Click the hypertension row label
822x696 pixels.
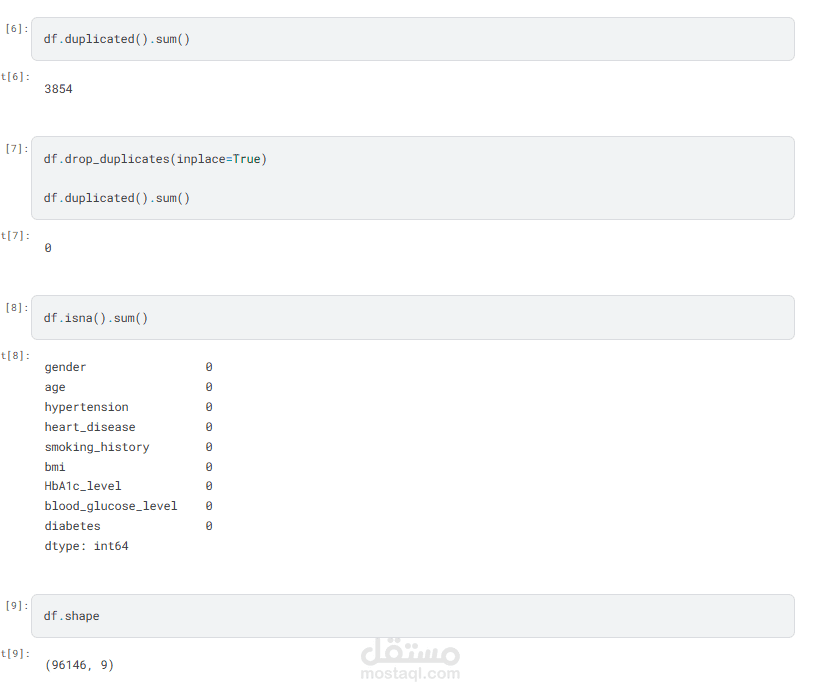86,407
